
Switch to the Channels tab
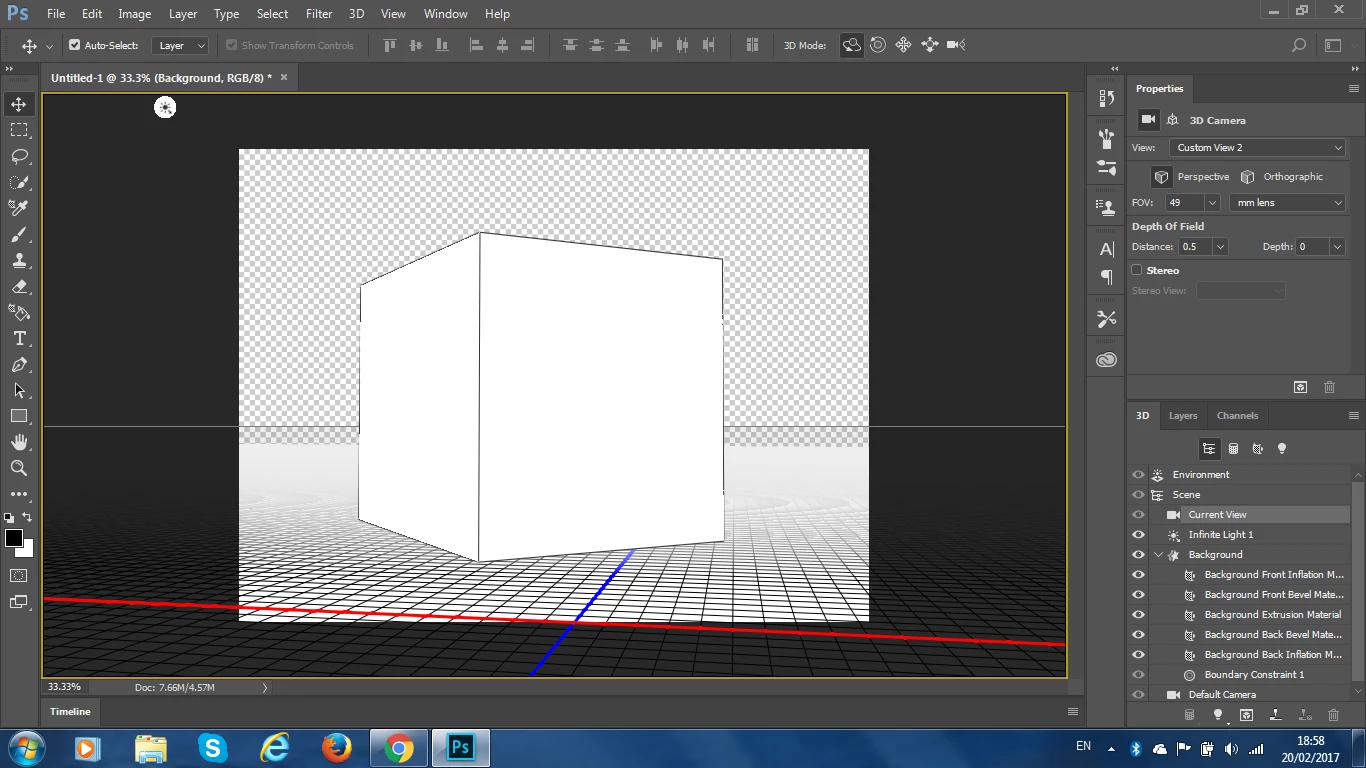[1237, 416]
